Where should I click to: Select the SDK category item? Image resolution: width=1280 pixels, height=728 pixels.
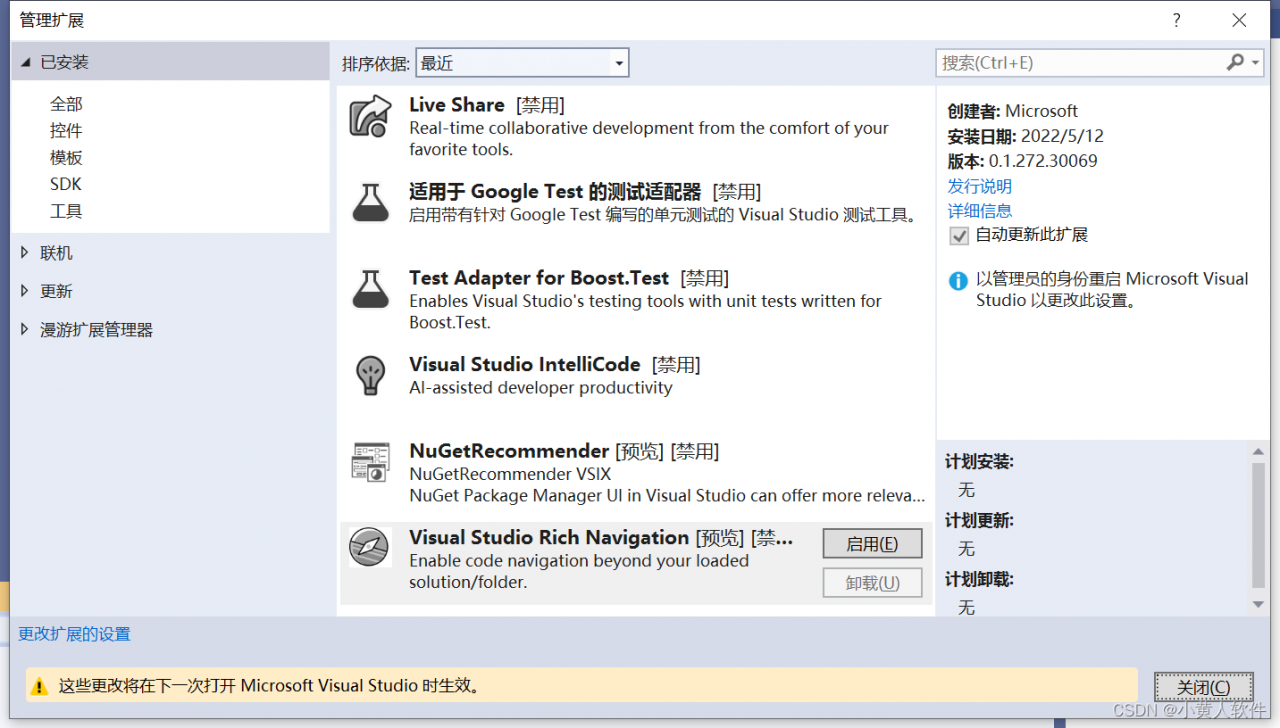[66, 184]
